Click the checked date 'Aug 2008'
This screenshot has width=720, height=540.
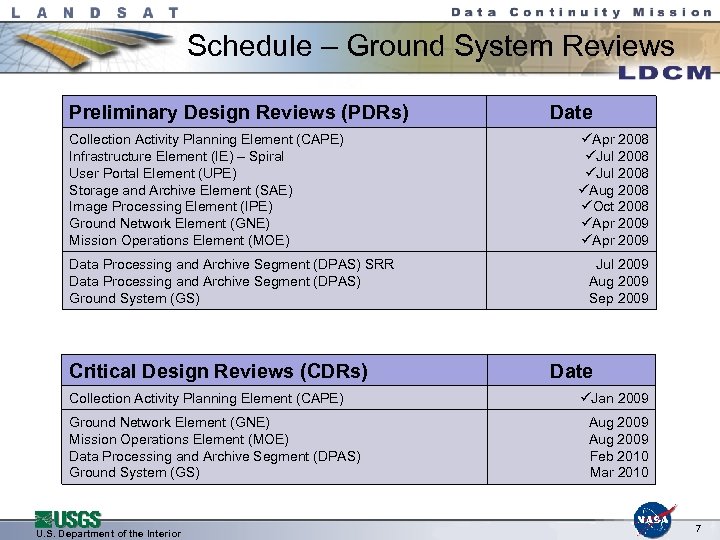[x=613, y=190]
